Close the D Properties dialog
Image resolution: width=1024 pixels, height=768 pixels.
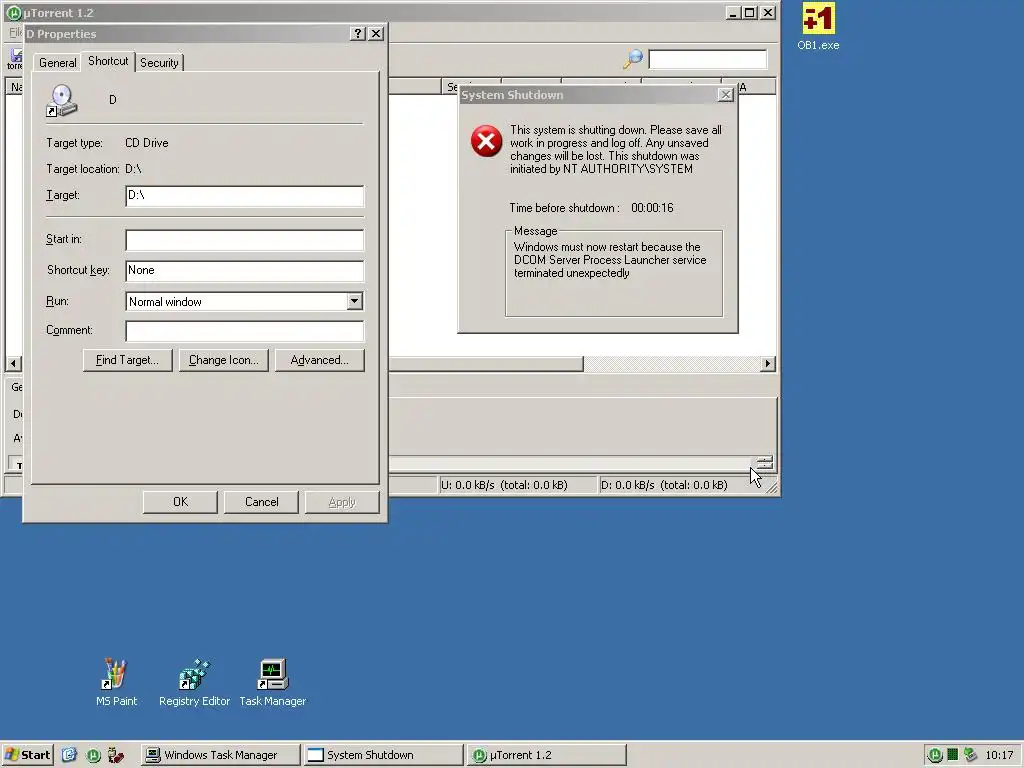coord(376,33)
